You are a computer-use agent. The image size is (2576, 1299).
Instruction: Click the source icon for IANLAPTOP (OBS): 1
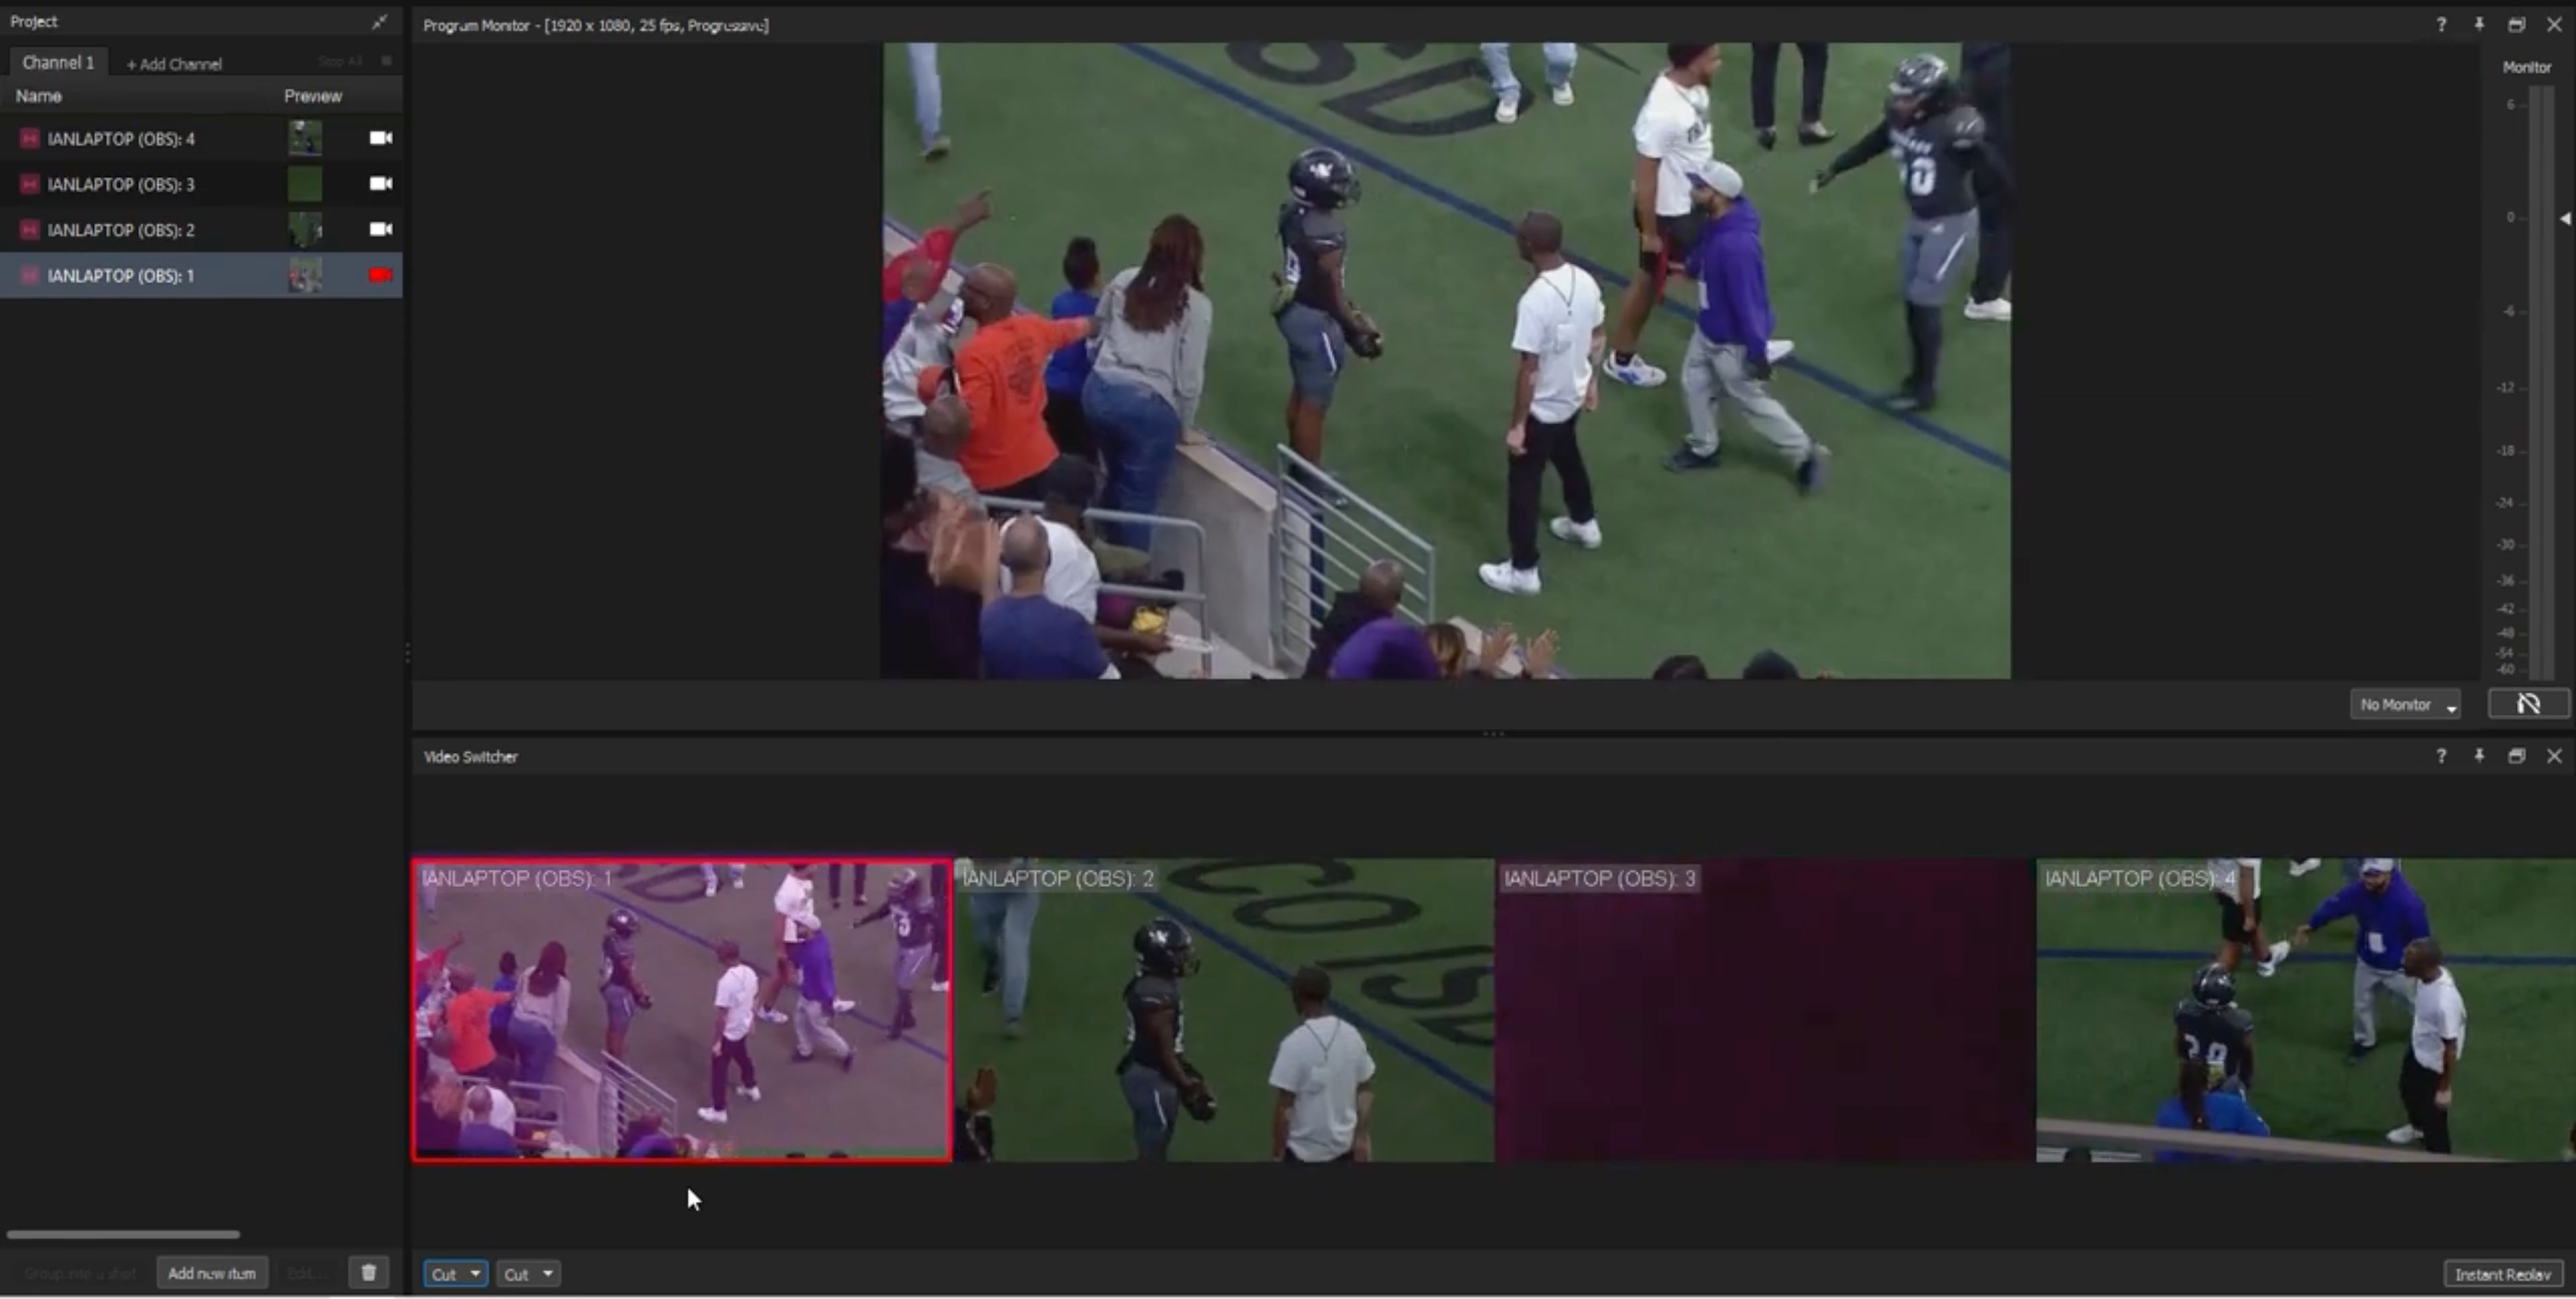coord(29,276)
